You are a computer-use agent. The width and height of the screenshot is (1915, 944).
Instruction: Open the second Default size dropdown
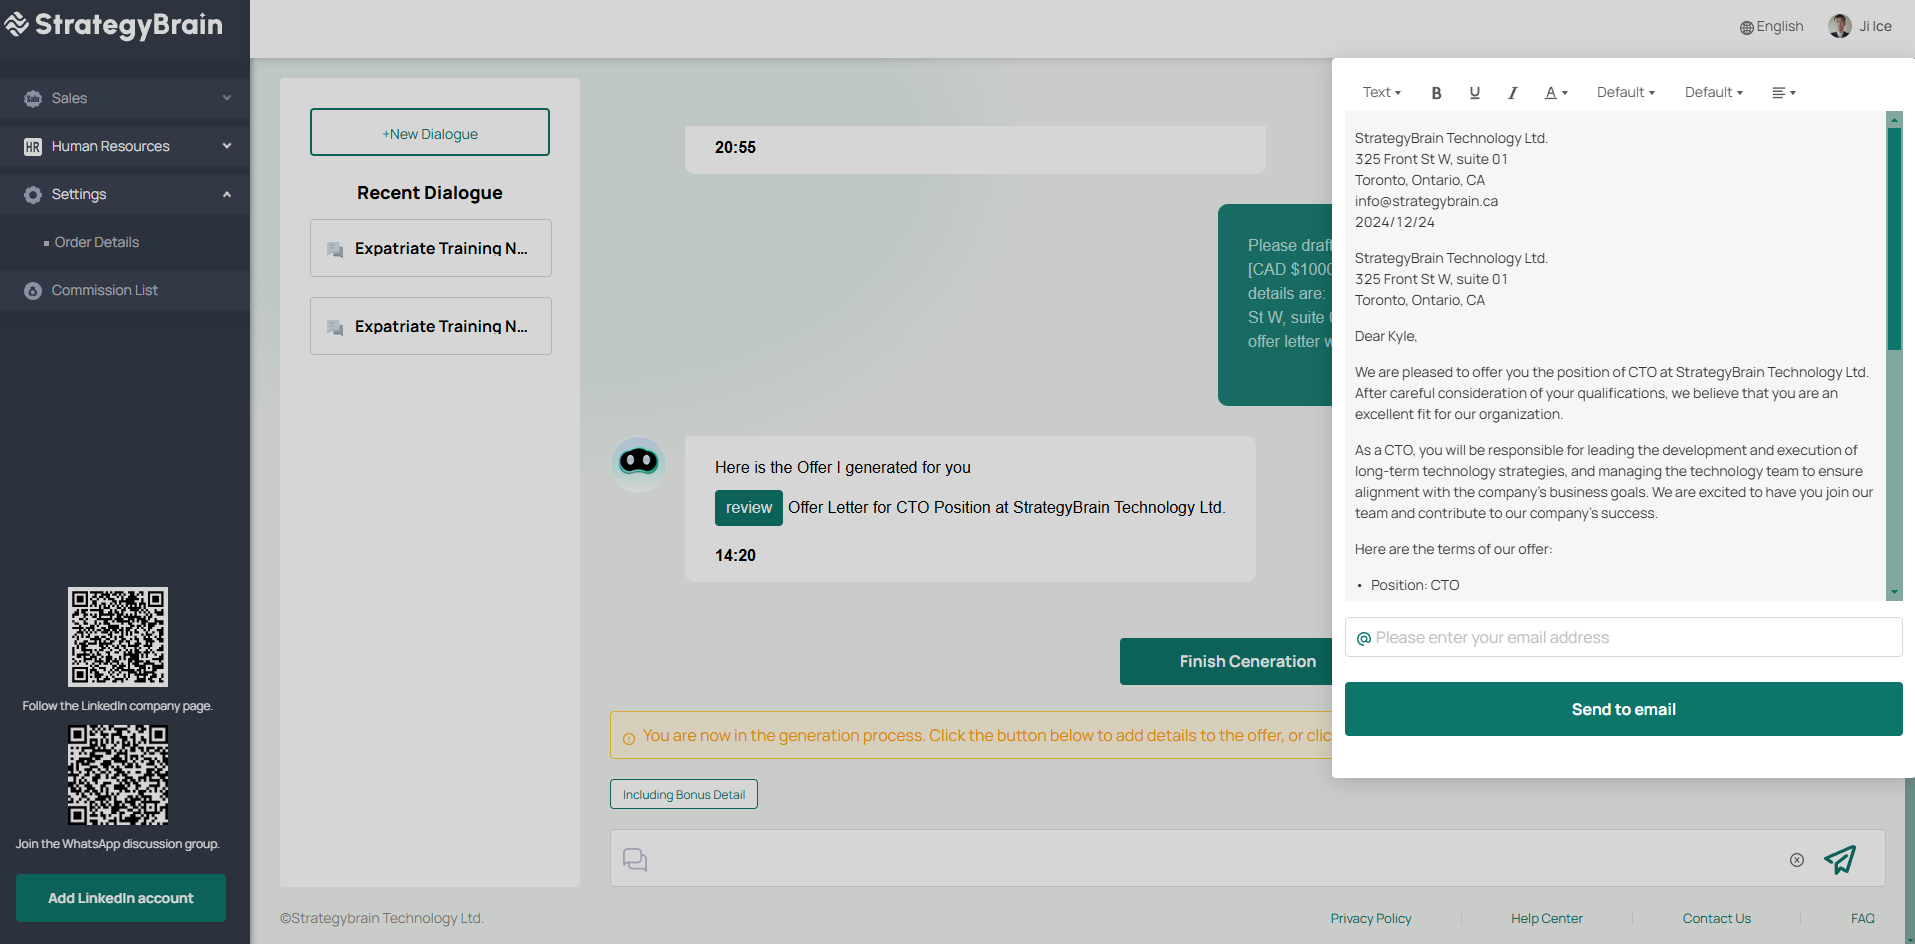(1714, 93)
